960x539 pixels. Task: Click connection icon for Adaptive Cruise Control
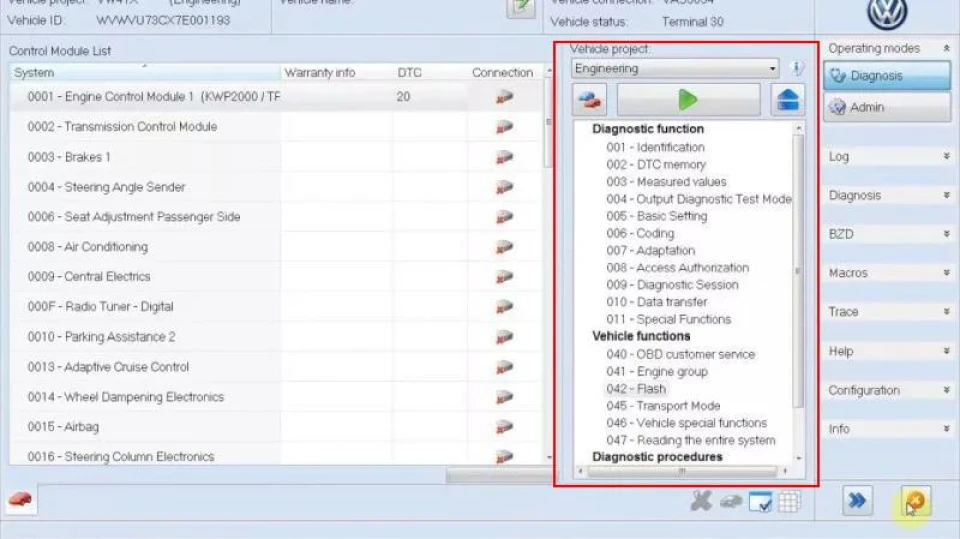[x=504, y=367]
